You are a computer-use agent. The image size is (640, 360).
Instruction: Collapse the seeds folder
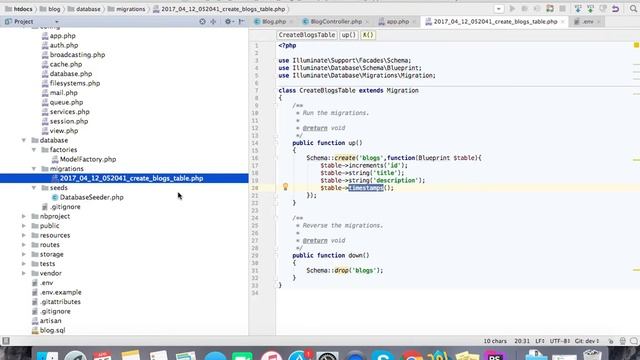click(x=34, y=188)
